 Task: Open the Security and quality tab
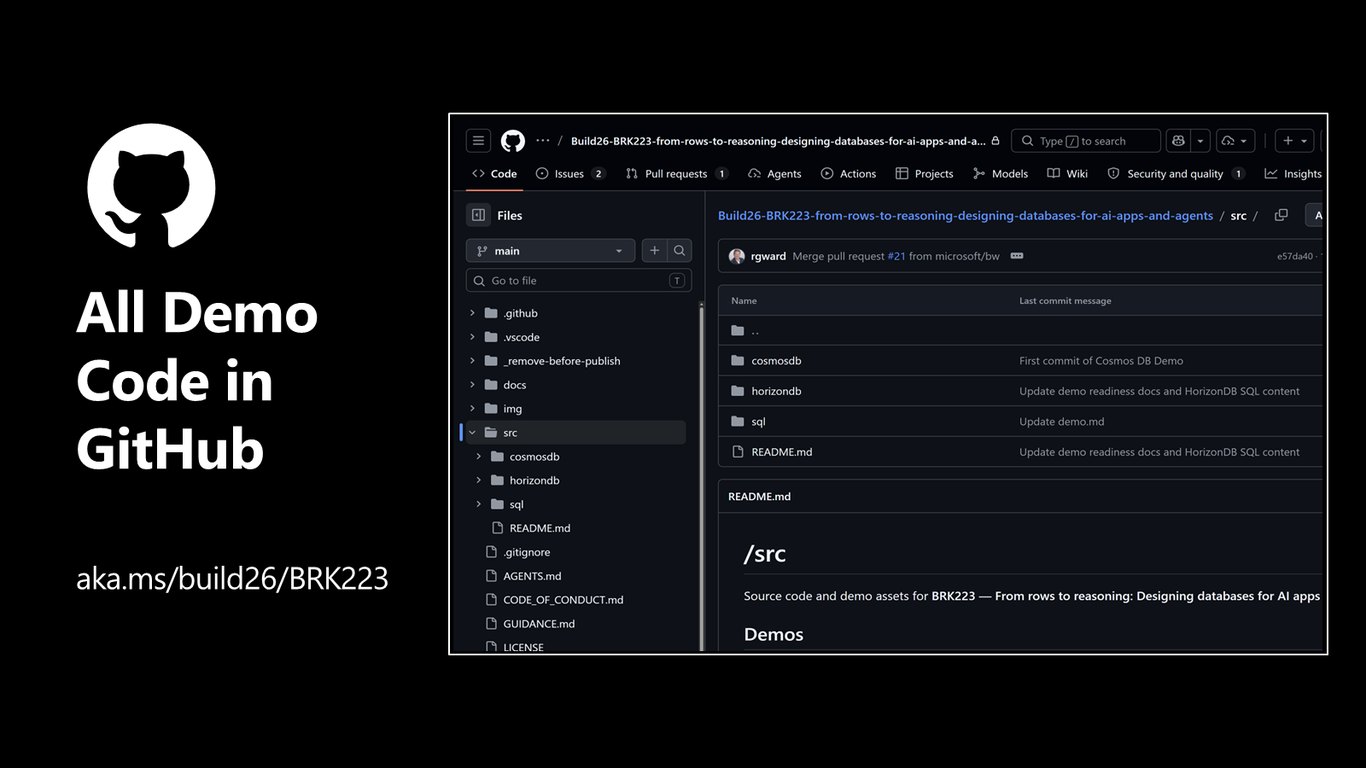(1175, 174)
